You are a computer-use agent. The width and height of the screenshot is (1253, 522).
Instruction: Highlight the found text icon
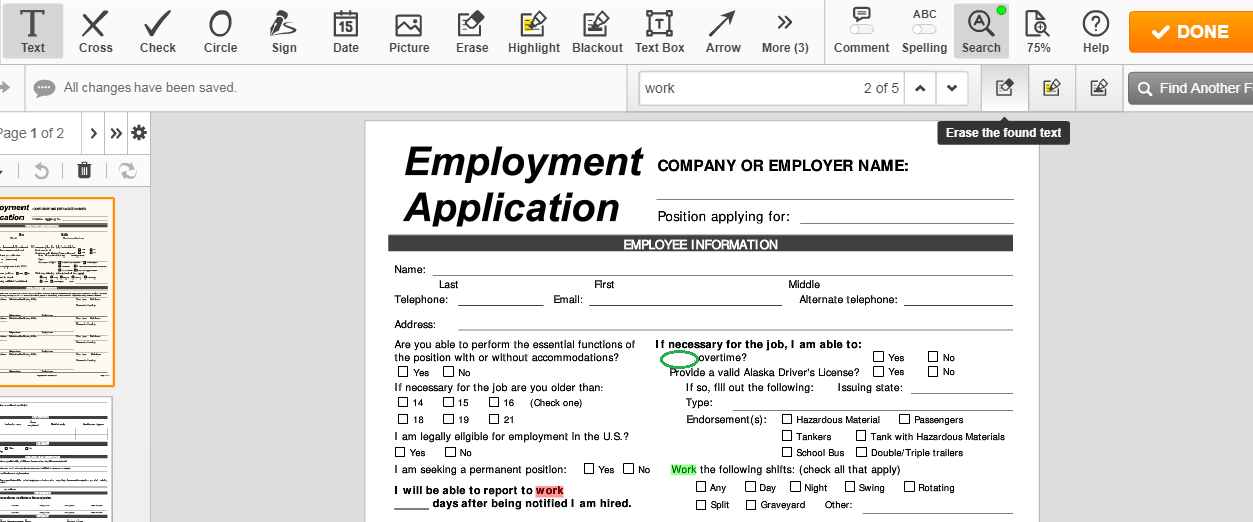pos(1051,88)
